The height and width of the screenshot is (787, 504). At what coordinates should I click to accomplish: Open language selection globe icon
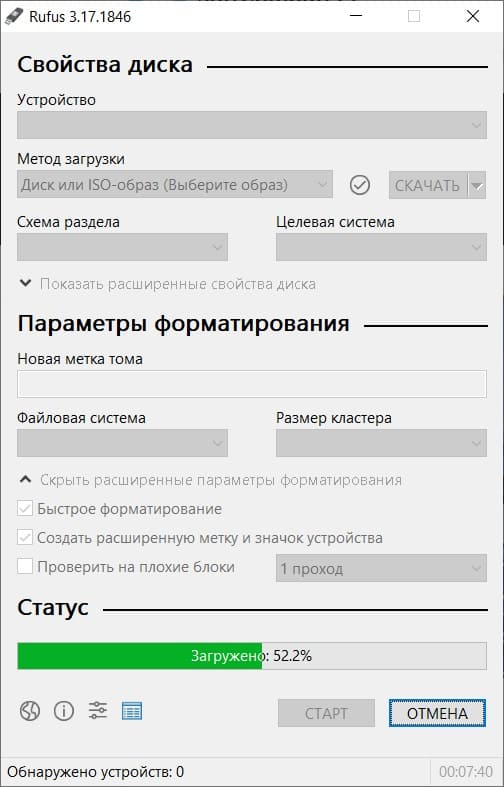[x=30, y=711]
